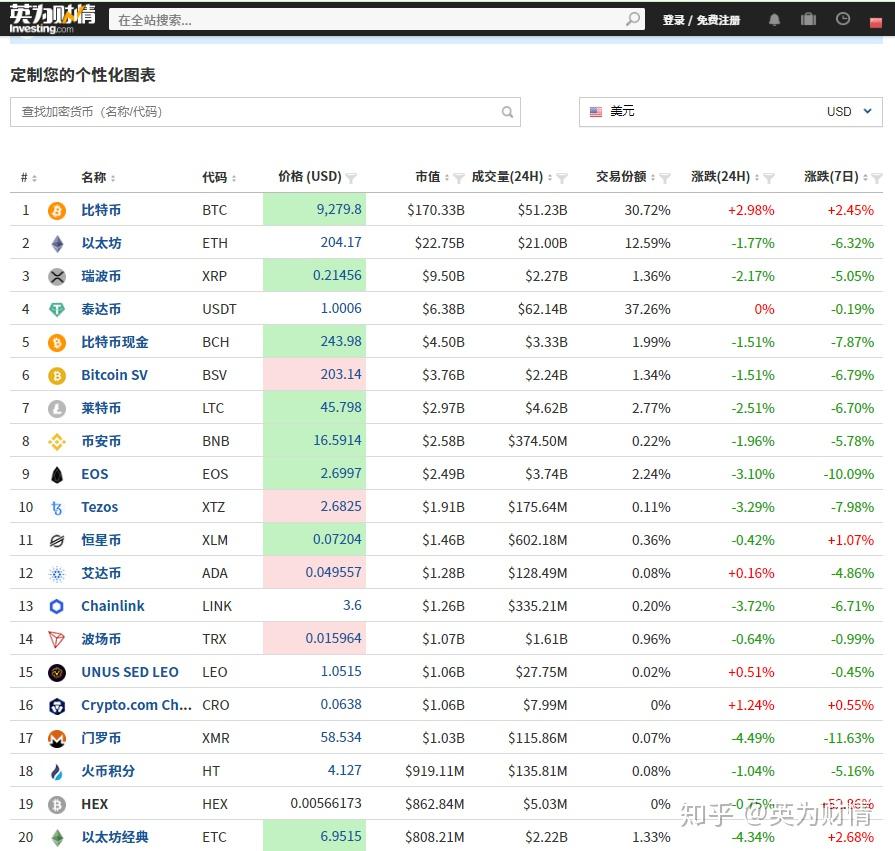
Task: Open the 以太坊 coin link
Action: [x=101, y=243]
